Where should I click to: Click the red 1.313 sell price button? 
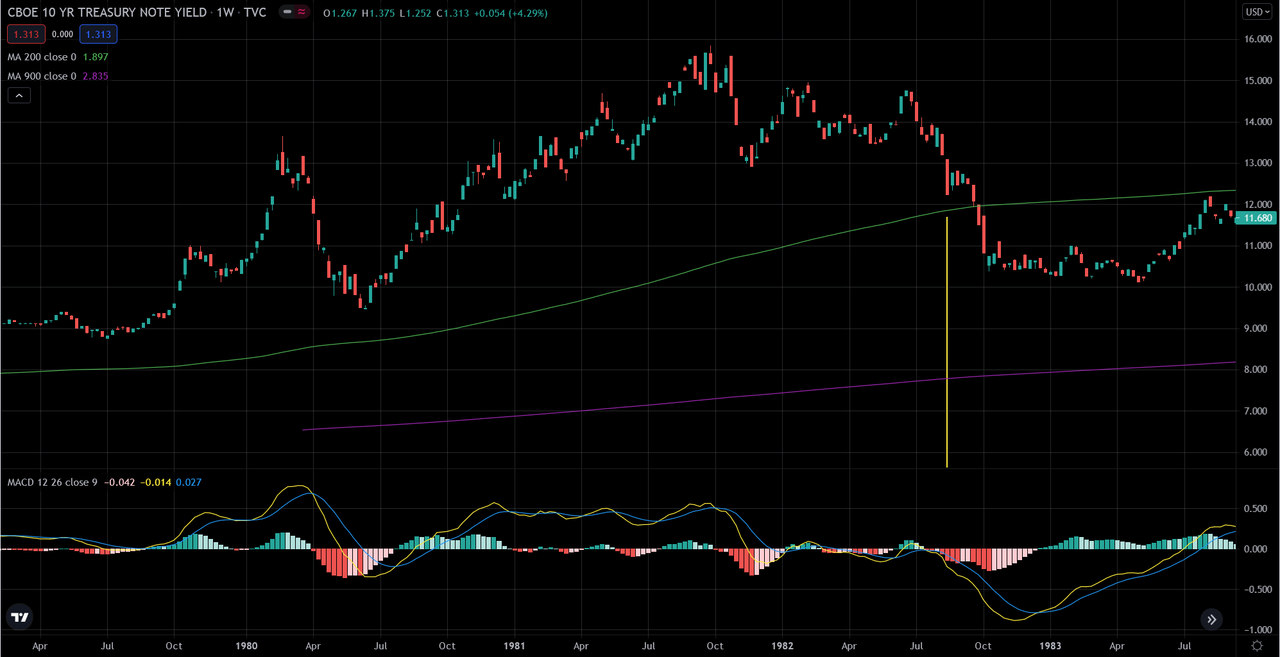pos(24,34)
